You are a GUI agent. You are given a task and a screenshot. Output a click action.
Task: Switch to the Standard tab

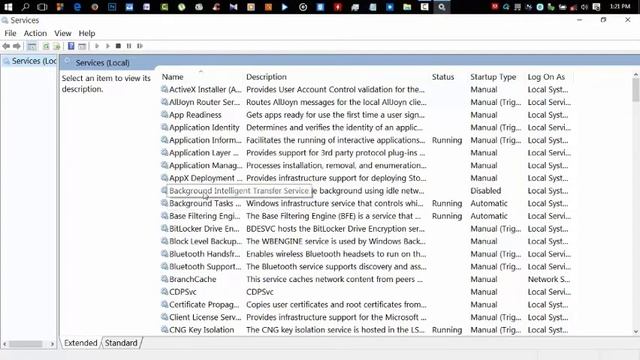[x=121, y=343]
